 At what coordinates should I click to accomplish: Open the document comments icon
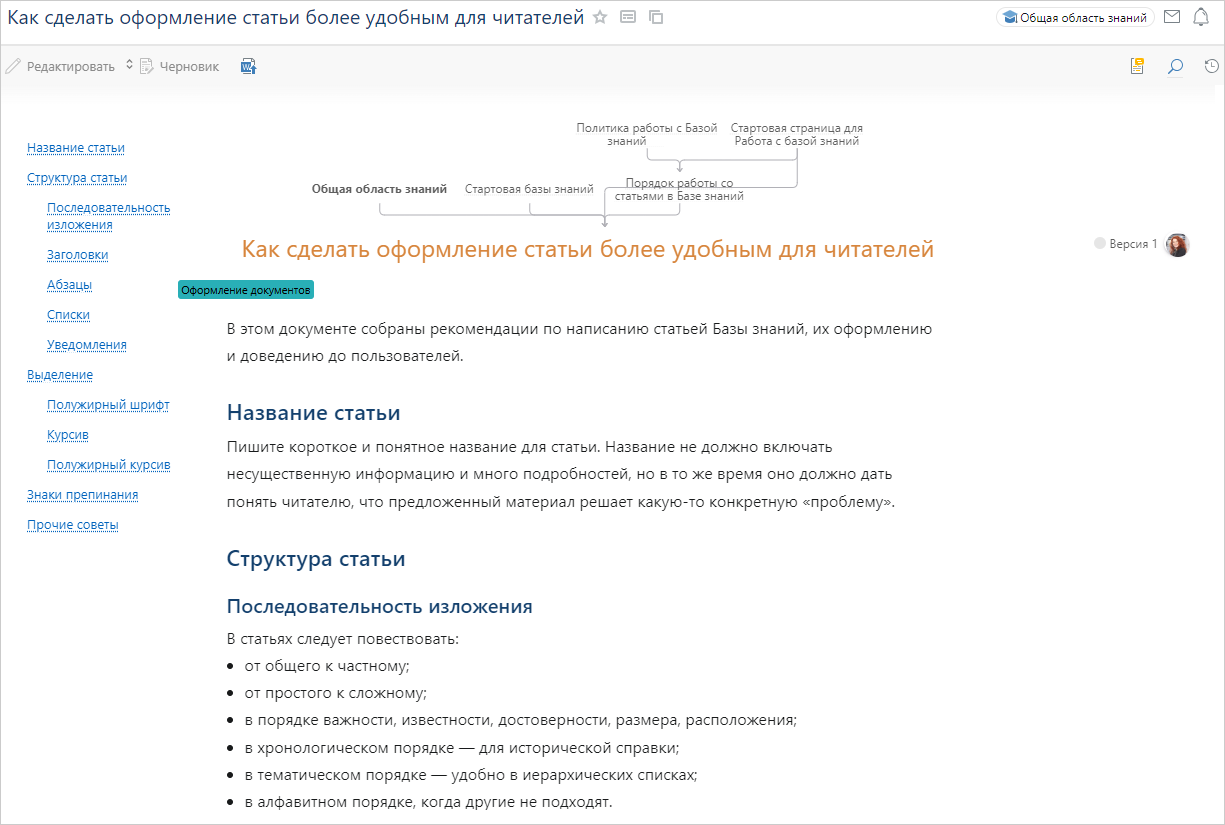1137,67
